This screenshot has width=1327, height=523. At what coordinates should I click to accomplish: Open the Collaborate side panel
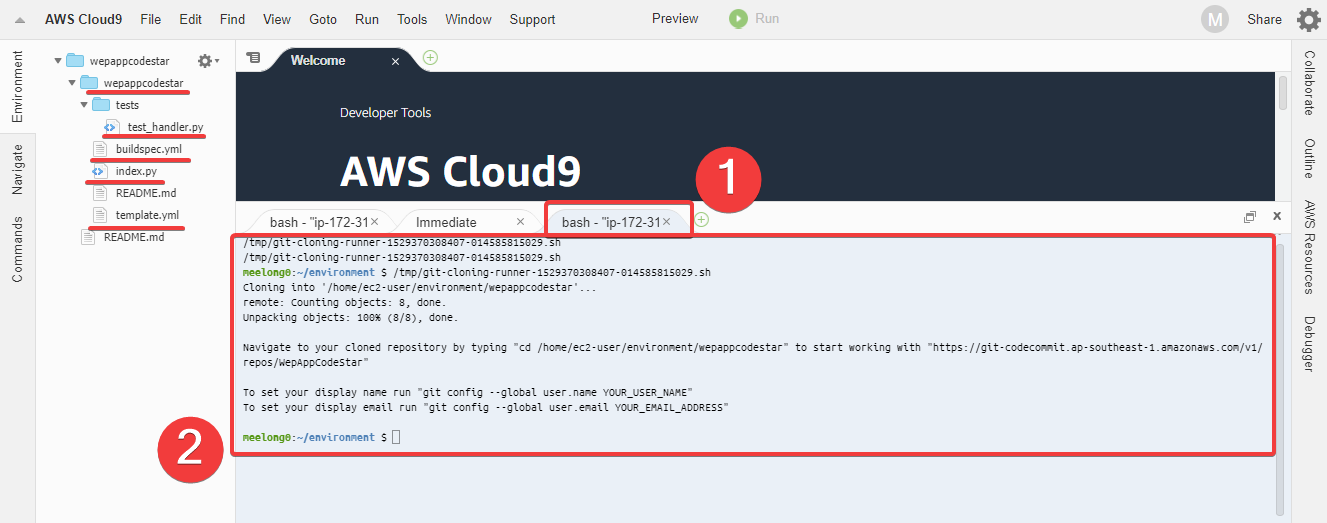tap(1309, 83)
